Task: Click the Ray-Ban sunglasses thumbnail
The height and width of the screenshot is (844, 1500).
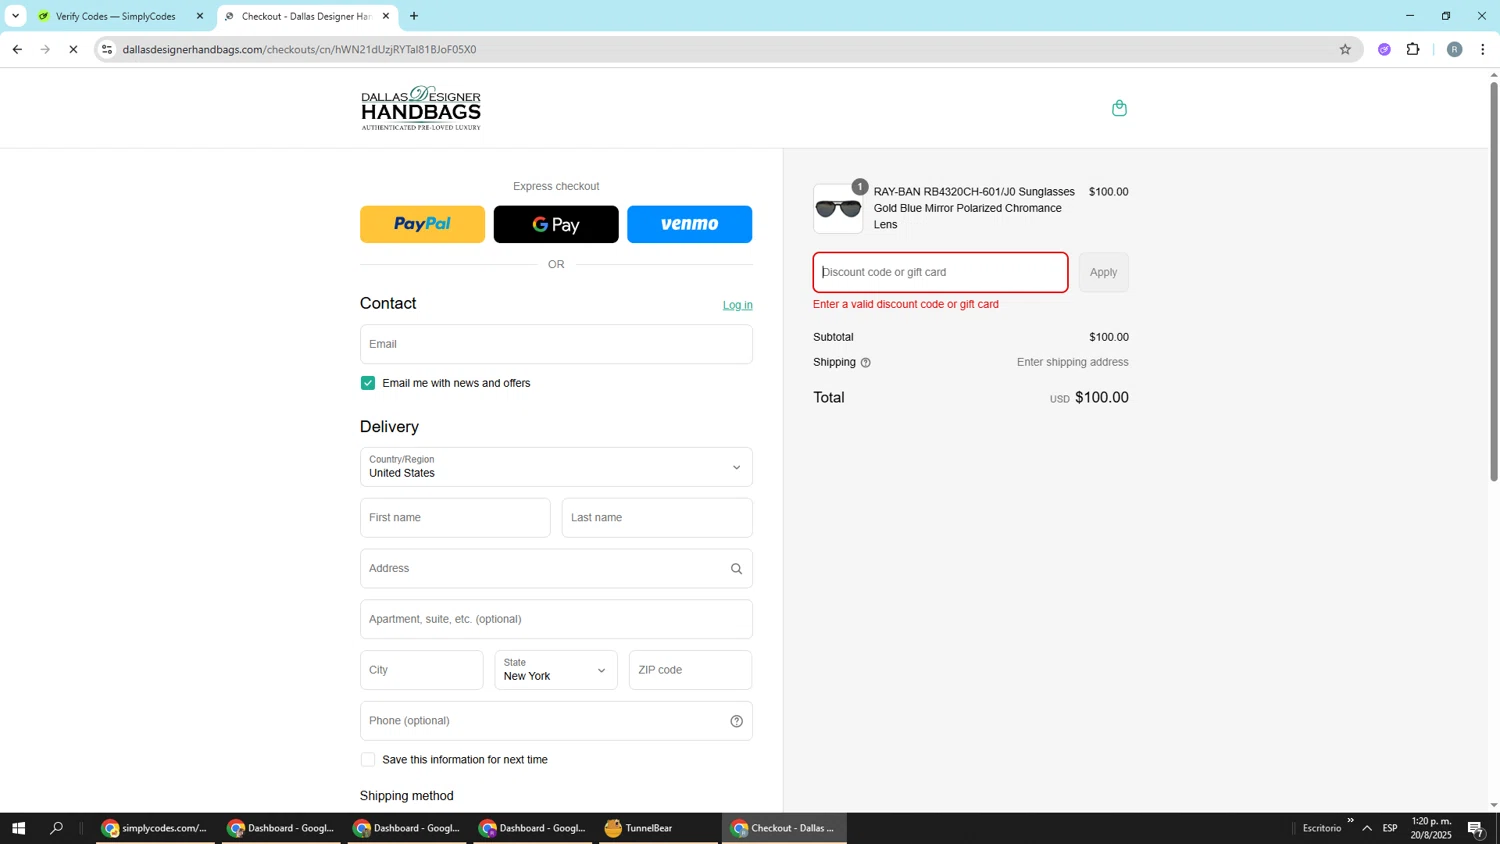Action: [838, 209]
